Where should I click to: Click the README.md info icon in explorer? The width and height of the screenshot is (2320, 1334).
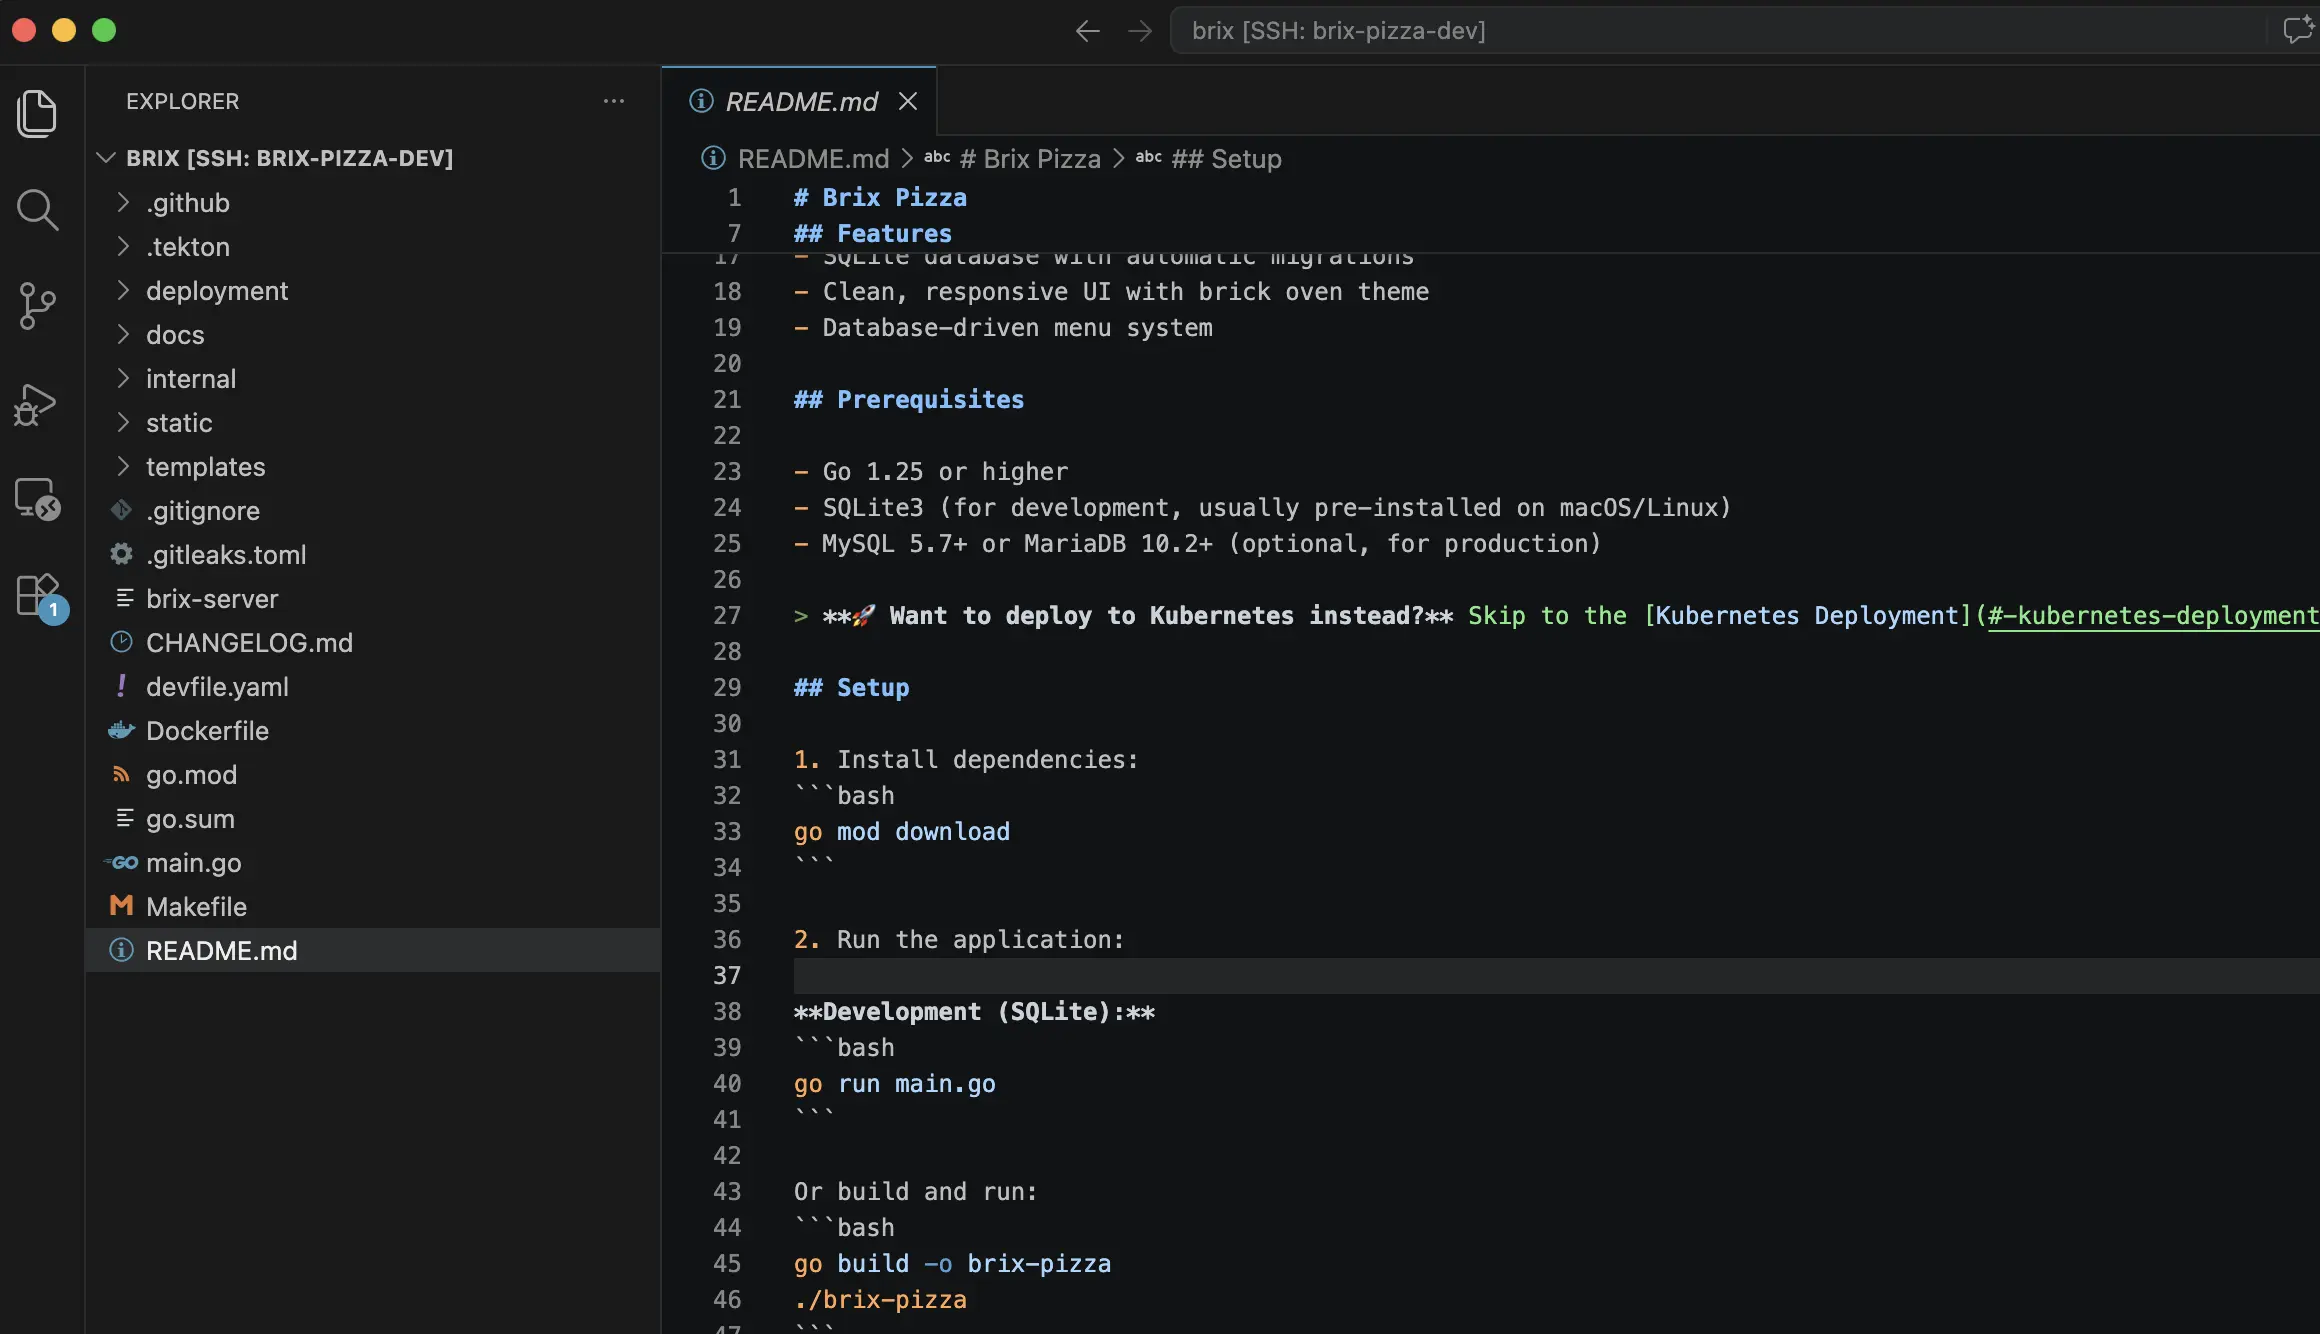[121, 950]
